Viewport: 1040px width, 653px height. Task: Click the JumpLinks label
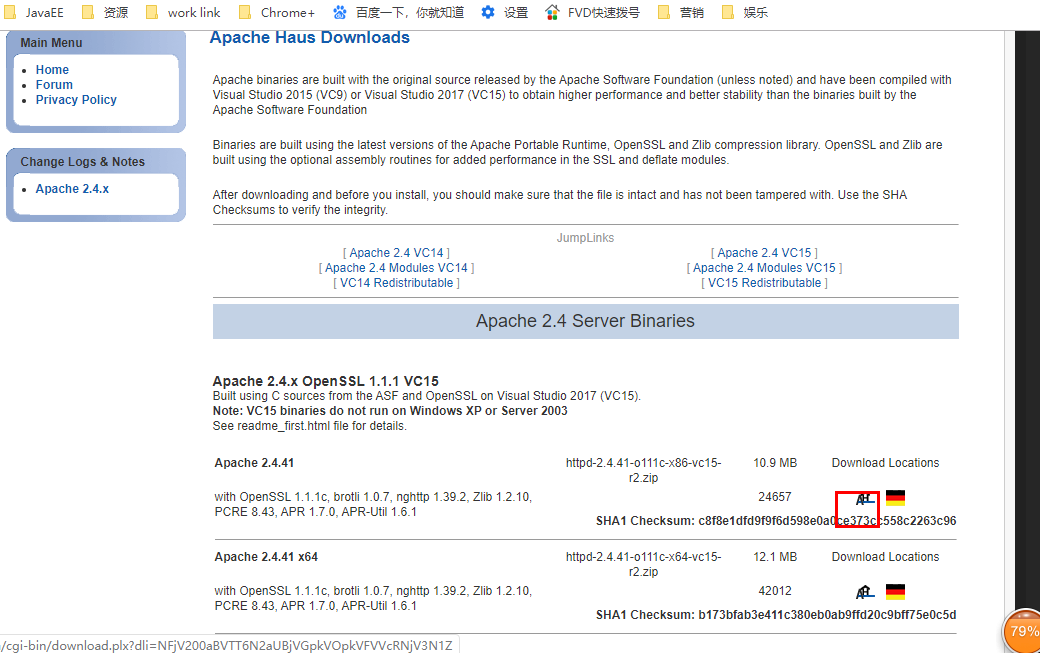coord(585,238)
